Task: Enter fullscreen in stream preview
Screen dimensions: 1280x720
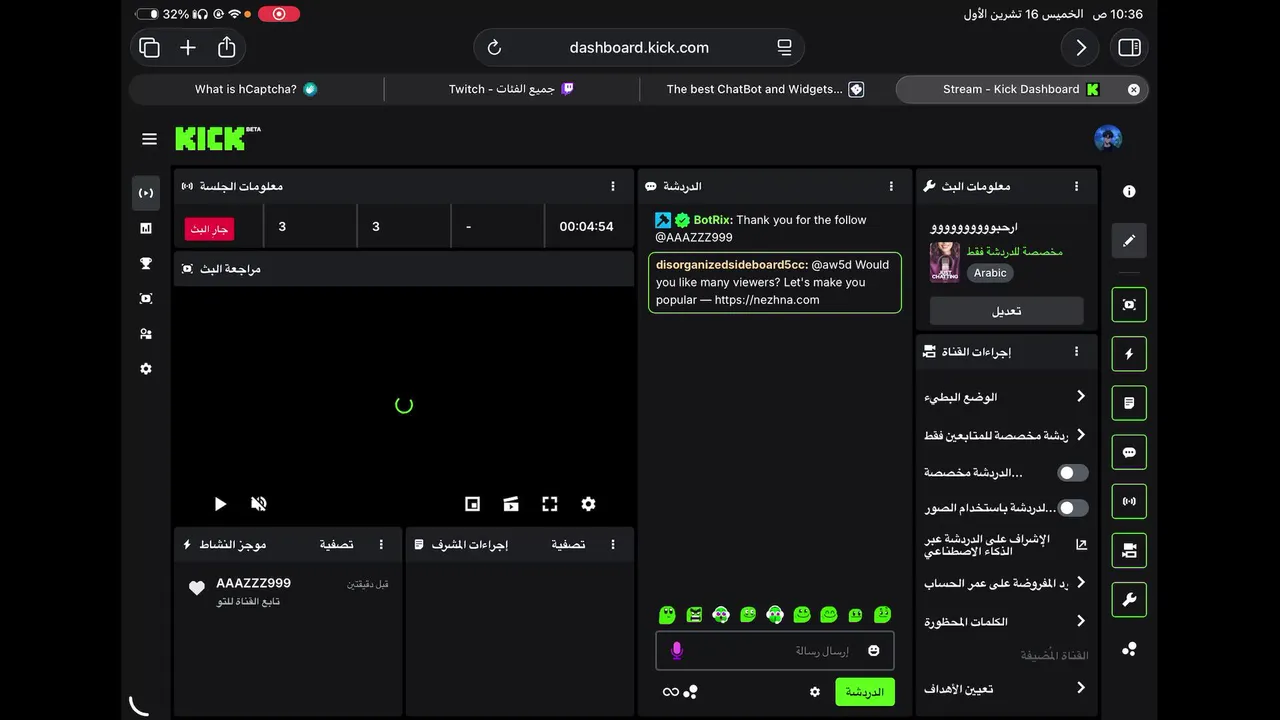Action: (x=550, y=504)
